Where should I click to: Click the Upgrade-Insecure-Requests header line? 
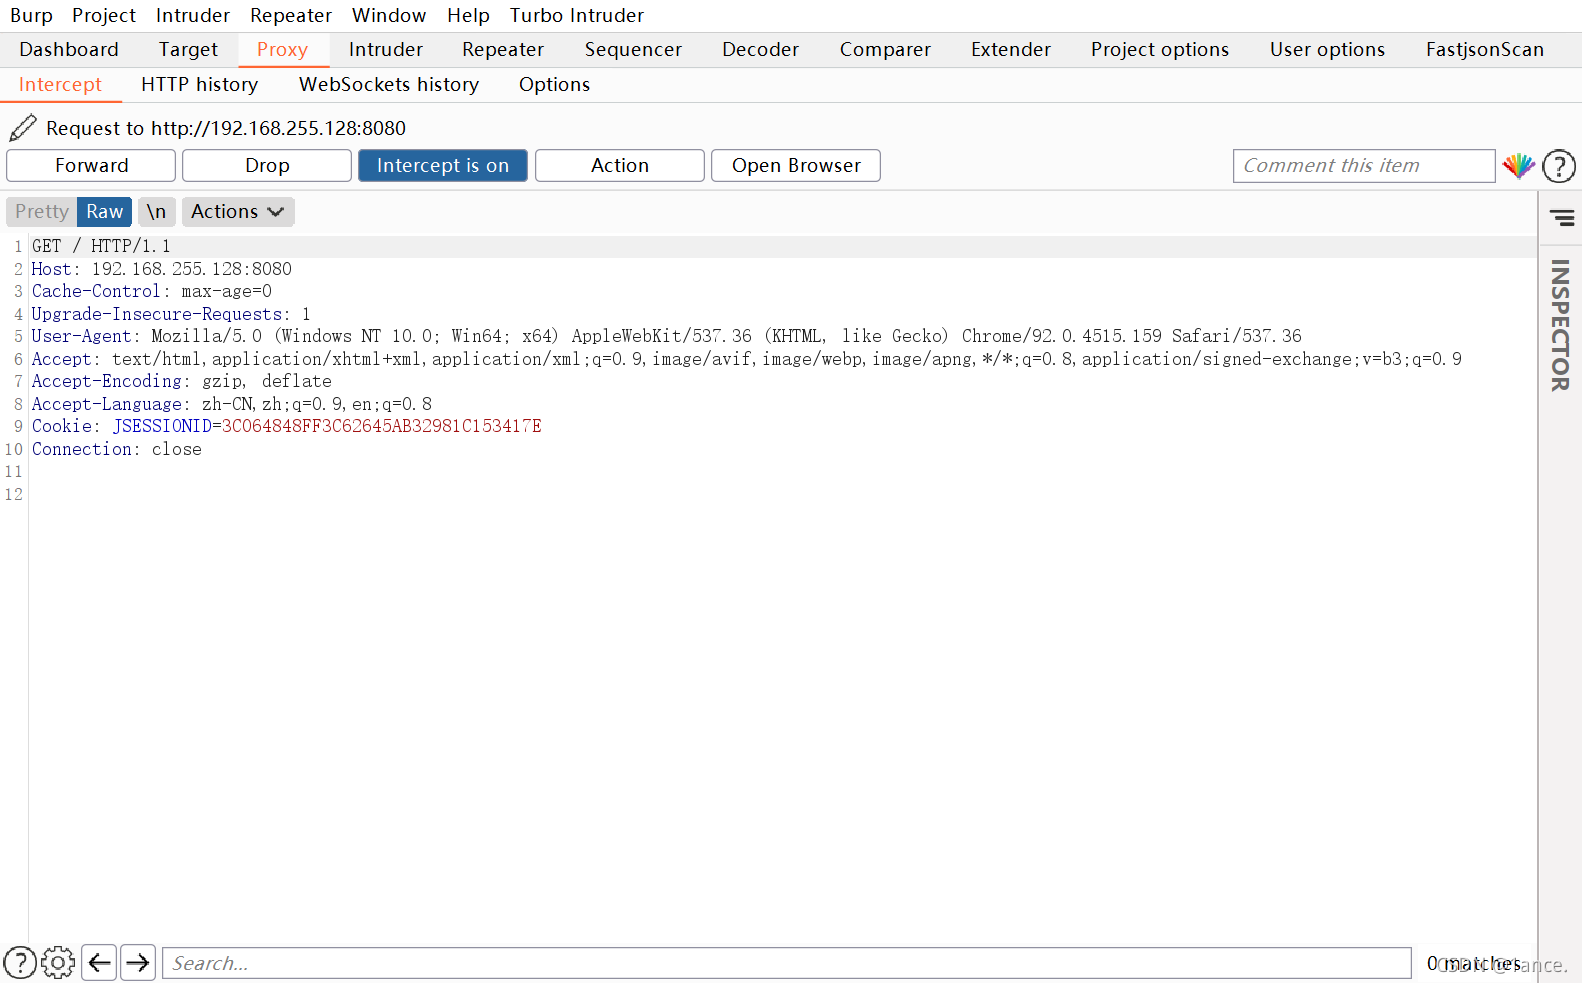[x=171, y=314]
